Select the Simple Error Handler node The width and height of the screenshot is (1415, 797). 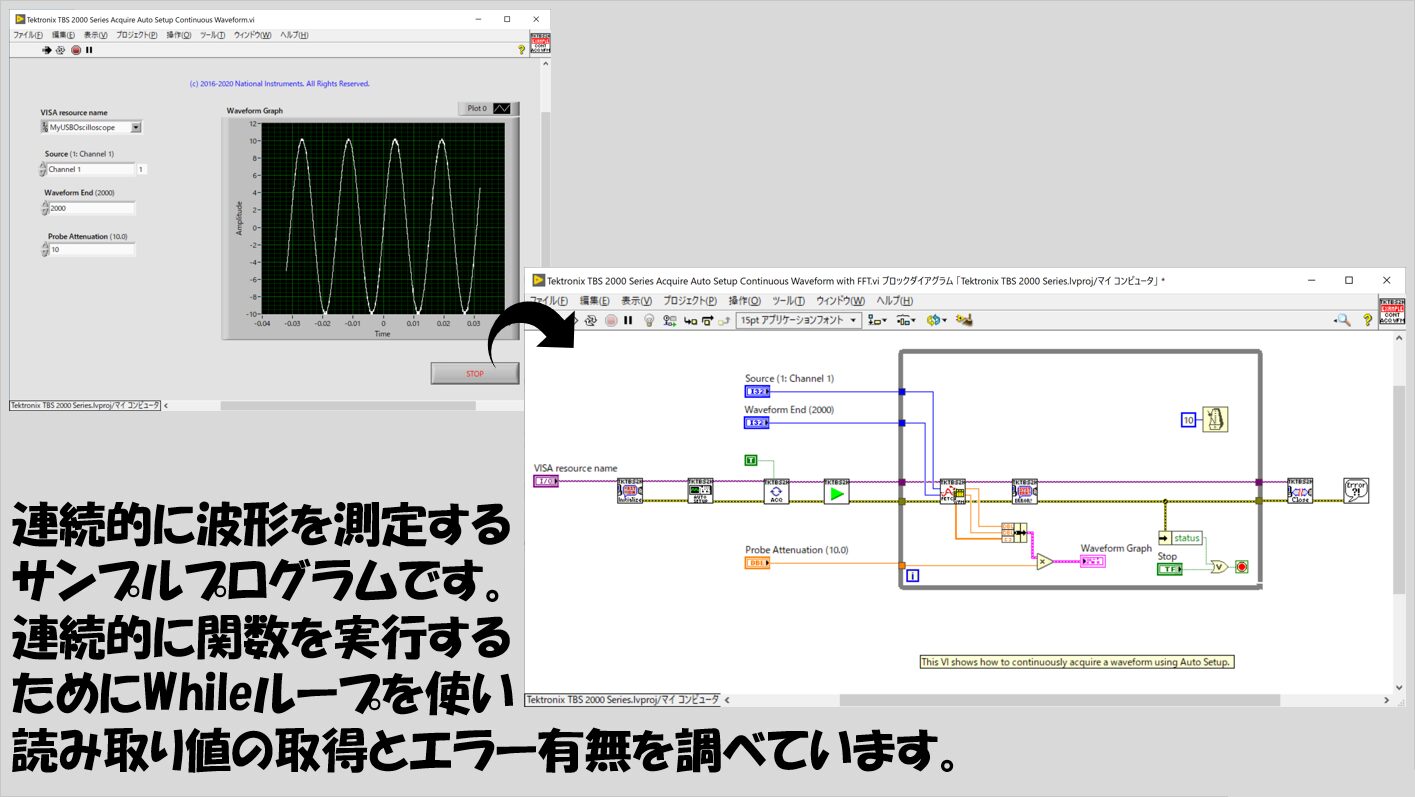coord(1356,490)
